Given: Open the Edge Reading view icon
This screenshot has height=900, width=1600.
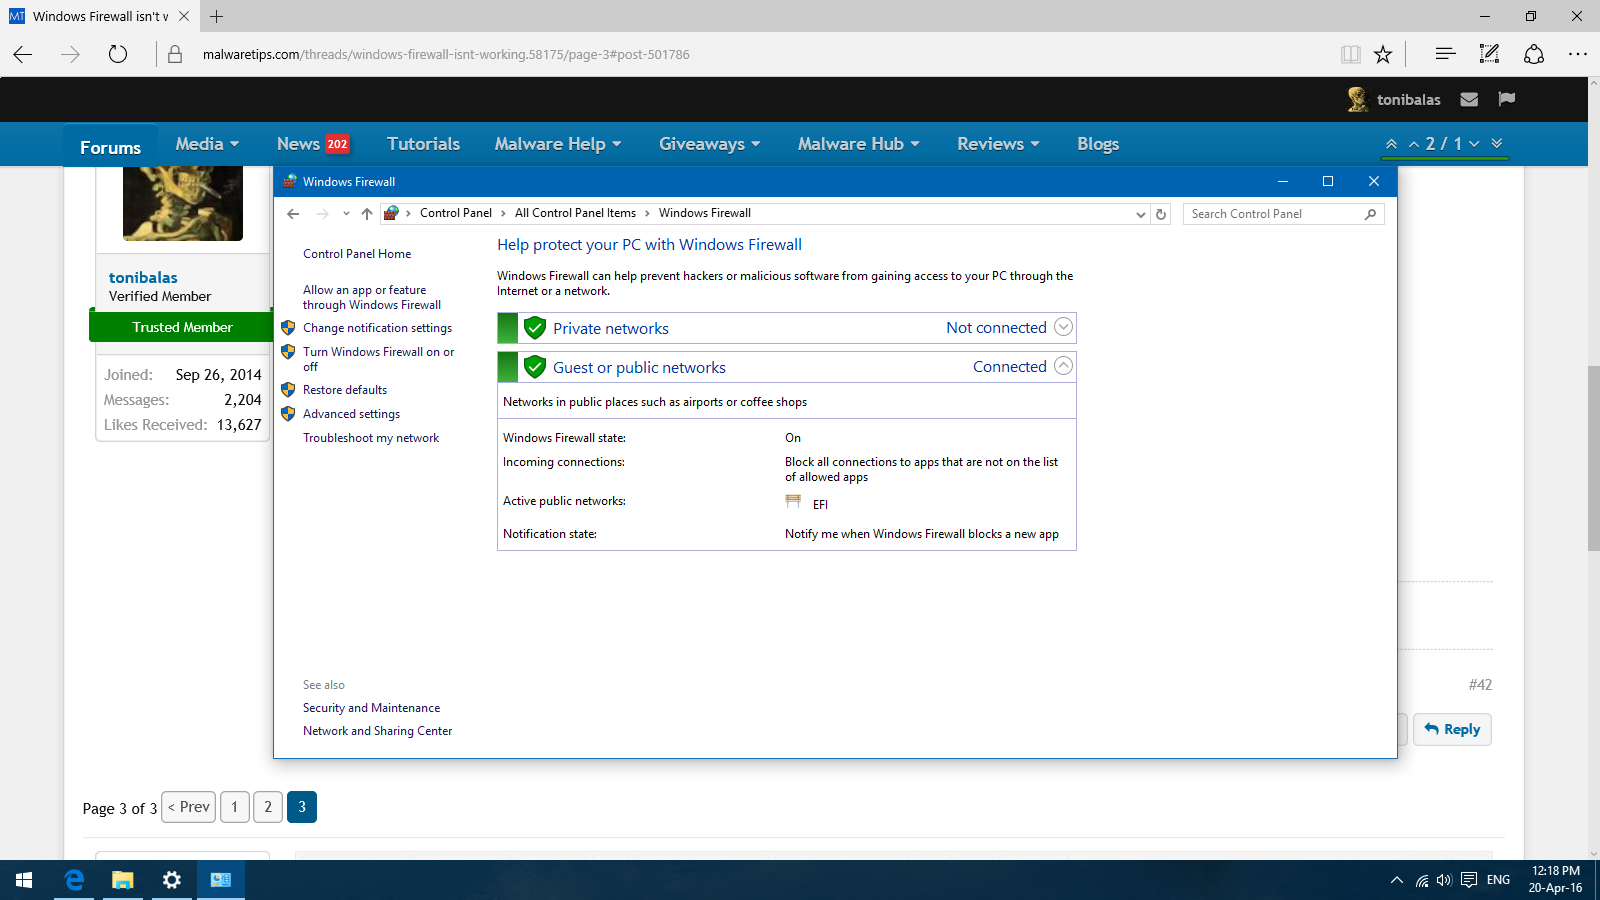Looking at the screenshot, I should pyautogui.click(x=1350, y=54).
